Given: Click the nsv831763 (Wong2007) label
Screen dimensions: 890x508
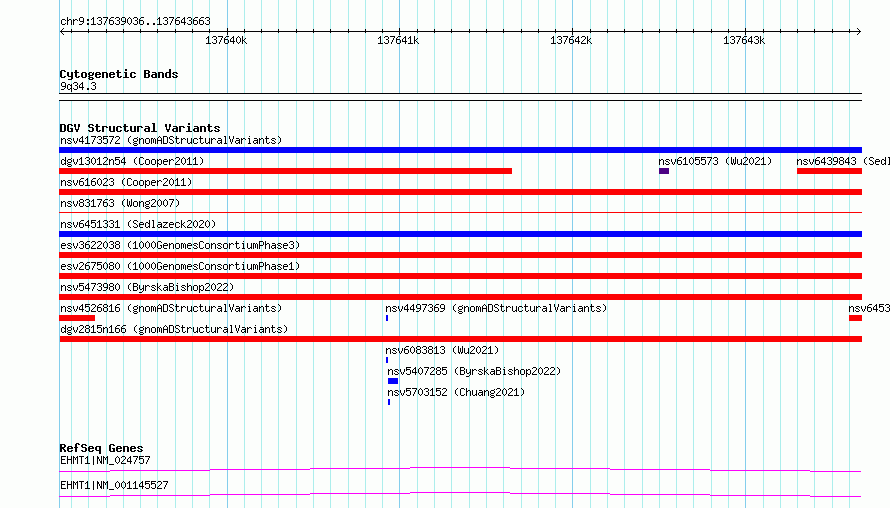Looking at the screenshot, I should (120, 203).
